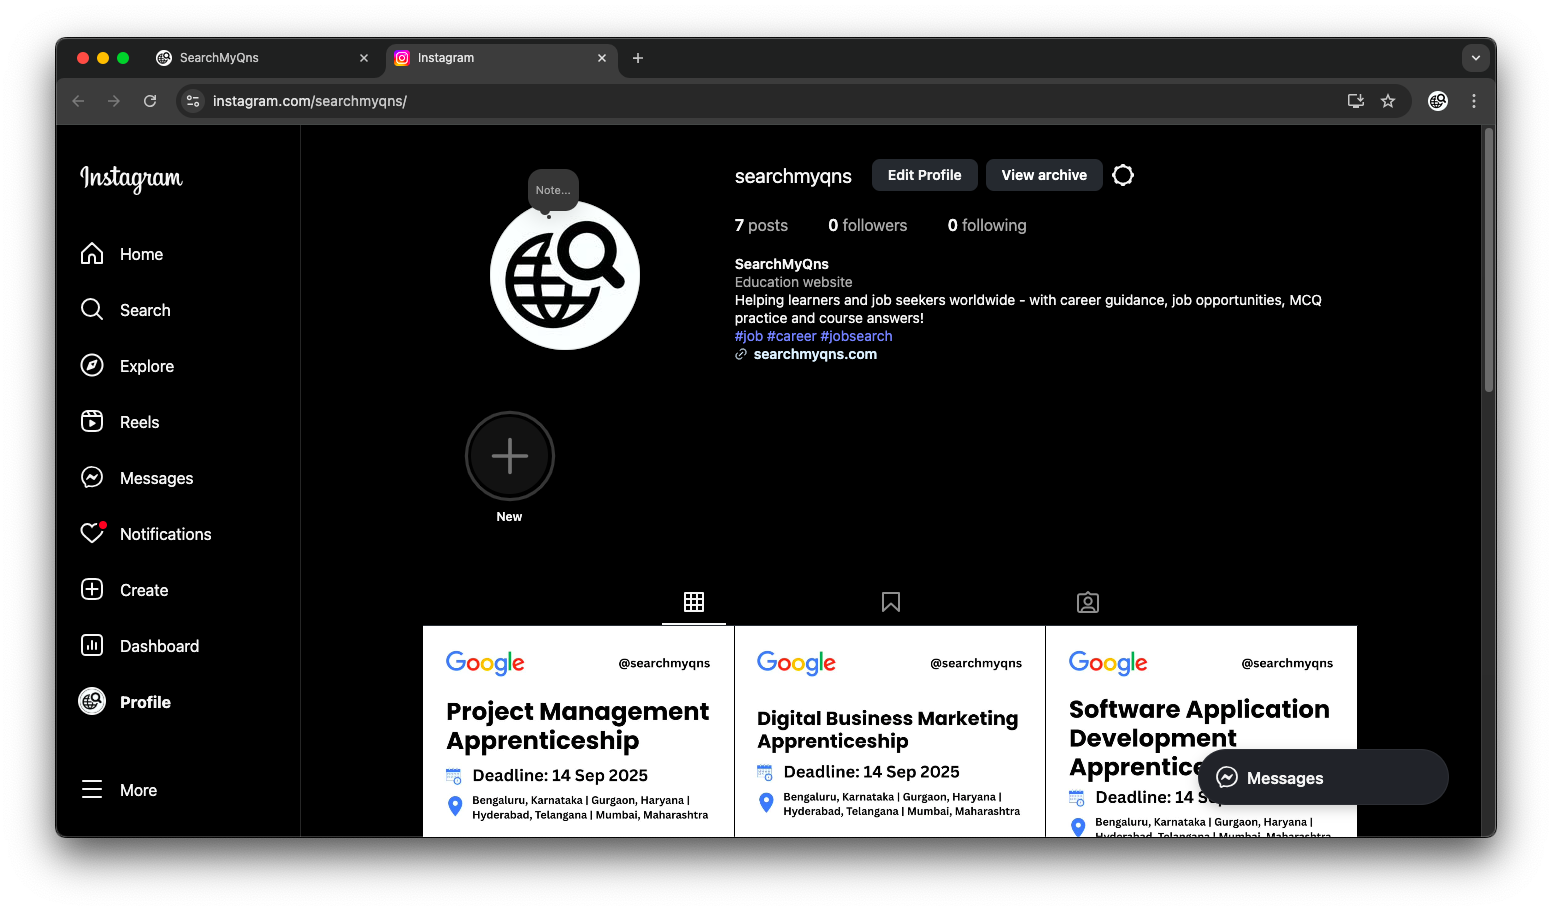Click the 7 posts count
This screenshot has width=1552, height=911.
(x=761, y=225)
